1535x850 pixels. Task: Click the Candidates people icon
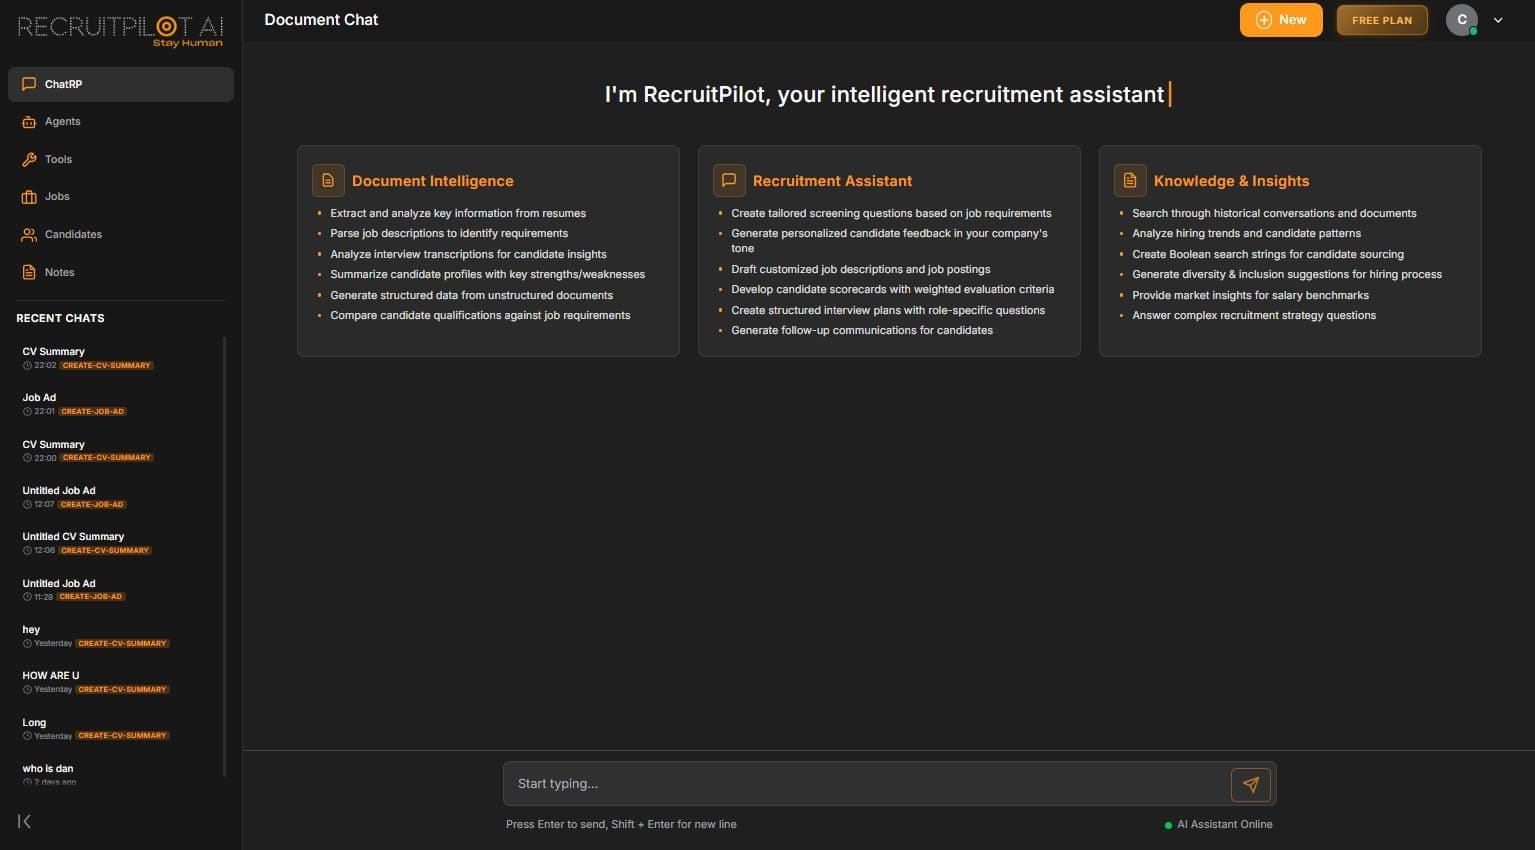[29, 234]
